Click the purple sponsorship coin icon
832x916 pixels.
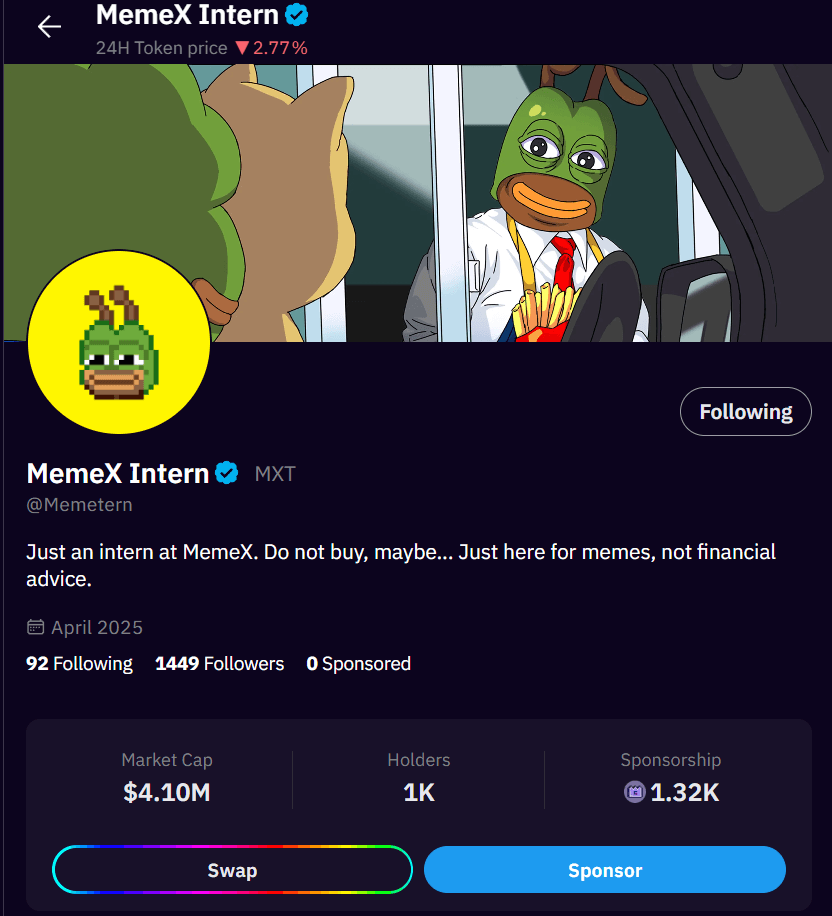pyautogui.click(x=635, y=793)
